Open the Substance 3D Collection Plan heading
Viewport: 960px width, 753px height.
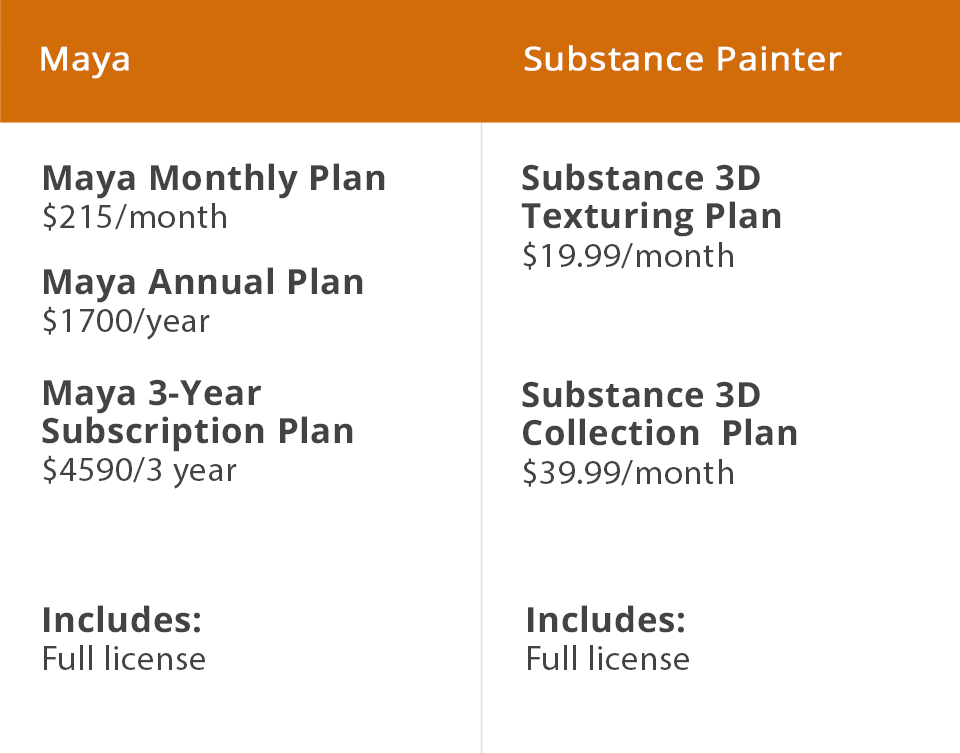(659, 414)
